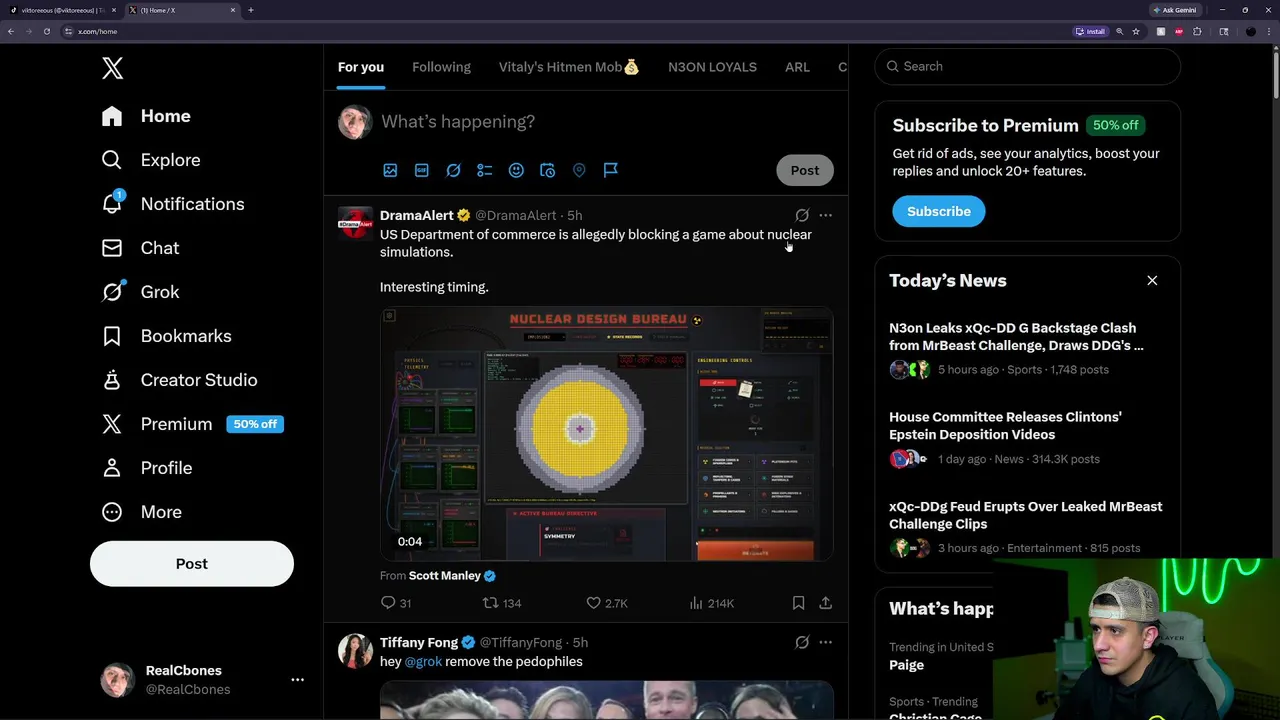Like the DramaAlert post
This screenshot has height=720, width=1280.
[607, 603]
